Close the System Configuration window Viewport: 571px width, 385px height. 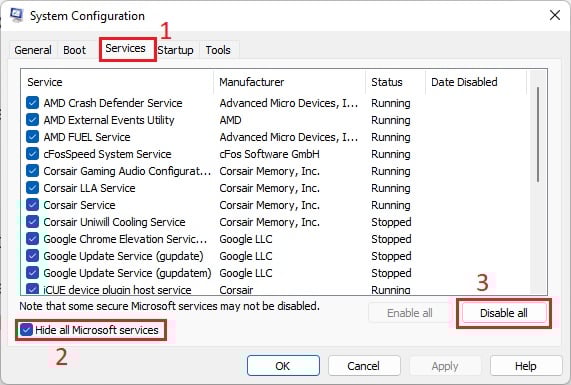[x=555, y=15]
